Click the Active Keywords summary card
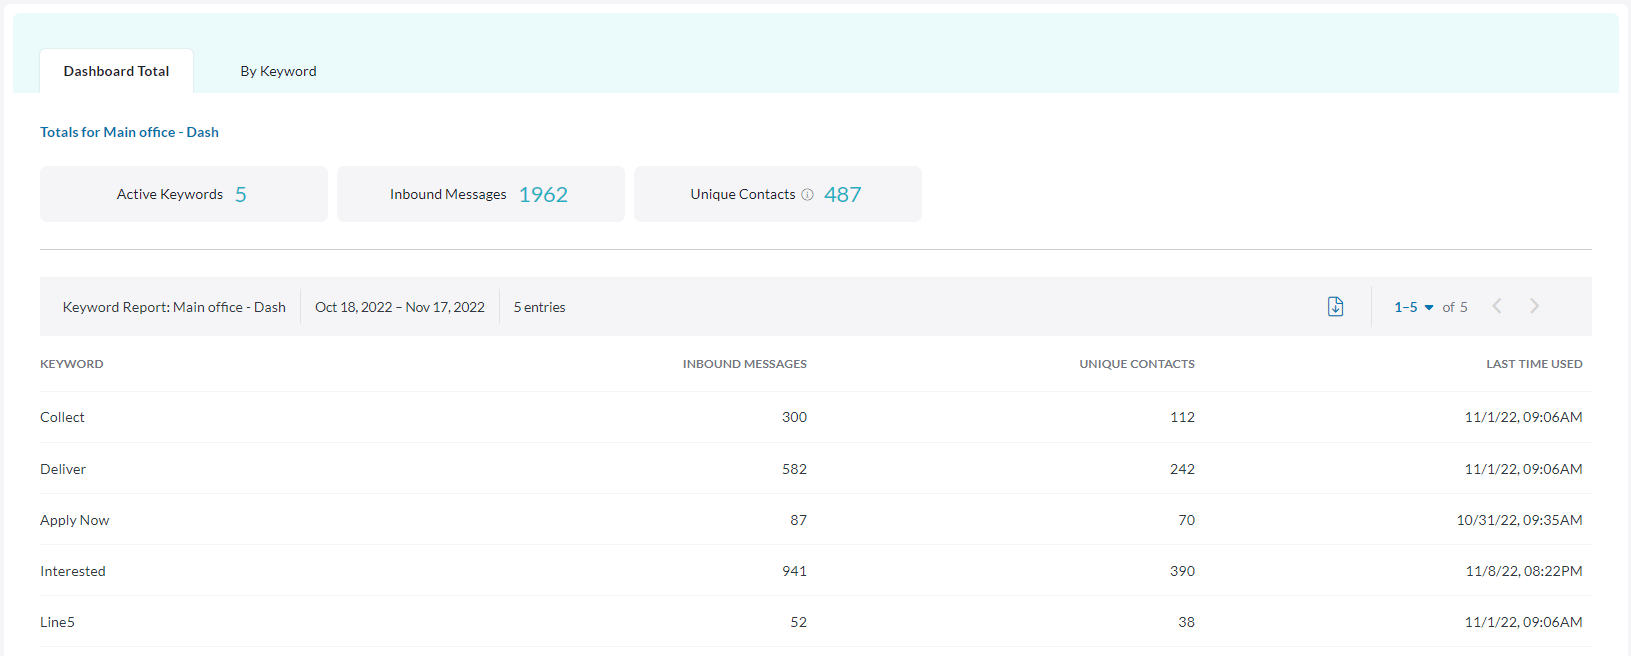1631x656 pixels. (183, 194)
